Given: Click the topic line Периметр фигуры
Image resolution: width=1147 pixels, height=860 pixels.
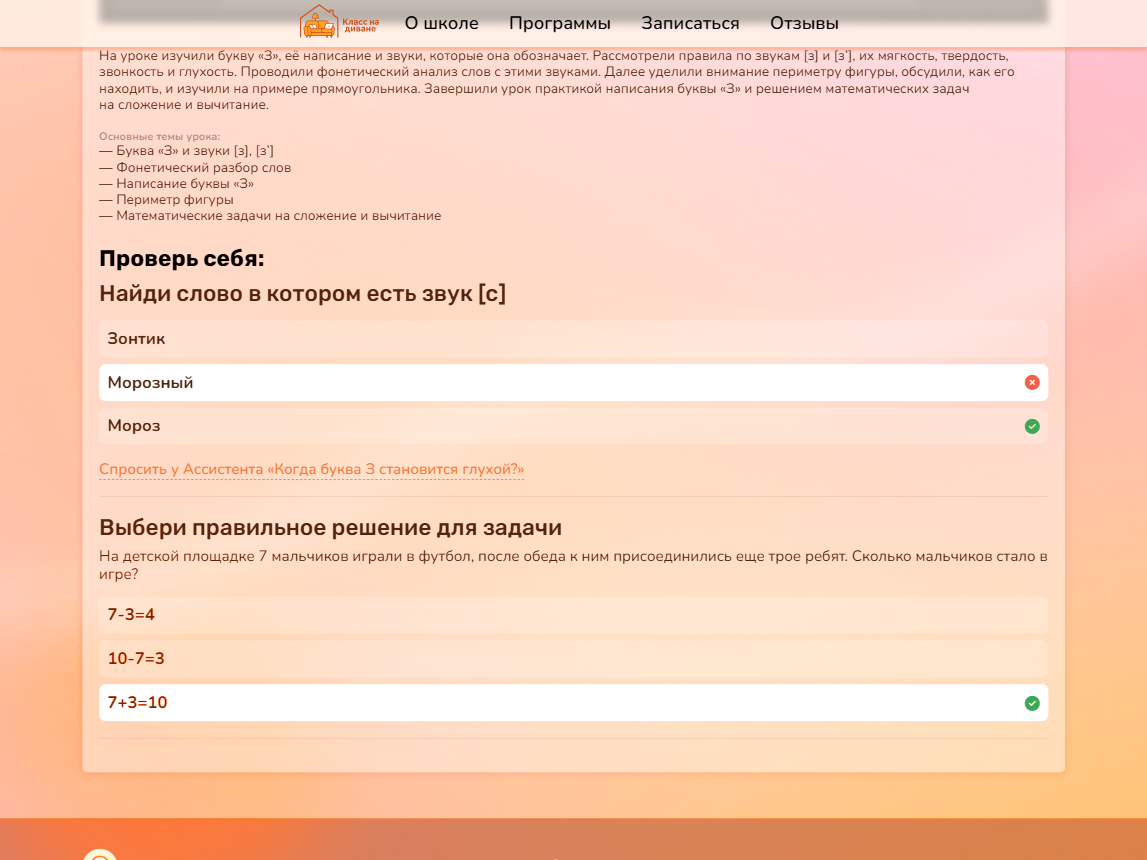Looking at the screenshot, I should [167, 200].
